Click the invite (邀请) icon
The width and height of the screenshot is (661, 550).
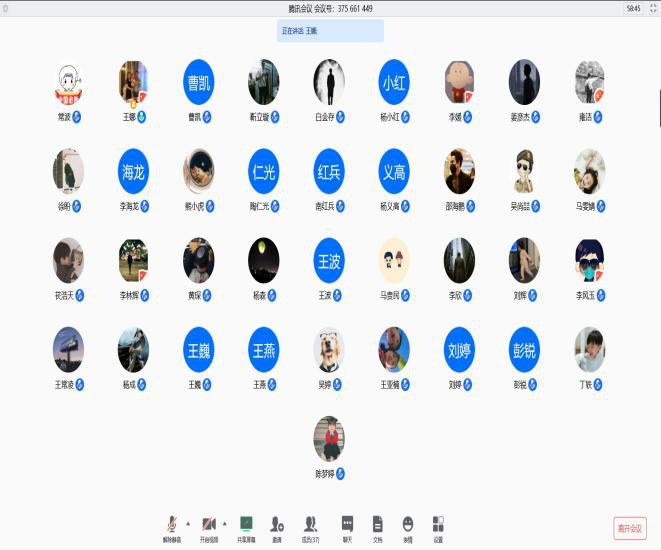click(276, 526)
